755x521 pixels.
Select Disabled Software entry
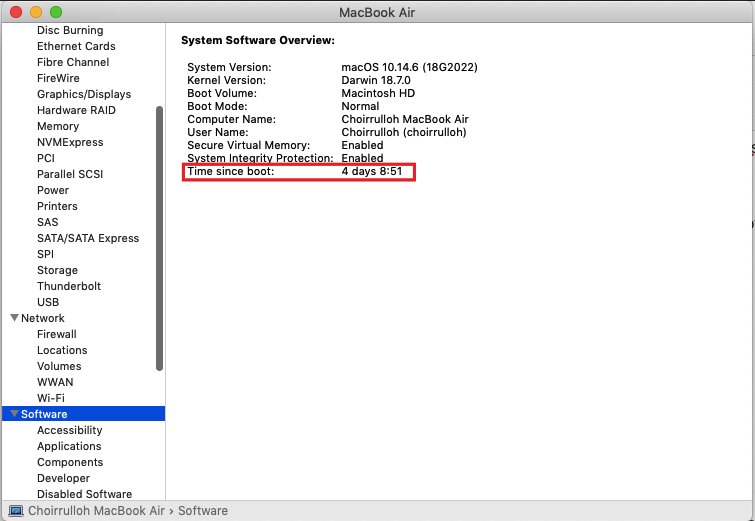click(x=85, y=494)
